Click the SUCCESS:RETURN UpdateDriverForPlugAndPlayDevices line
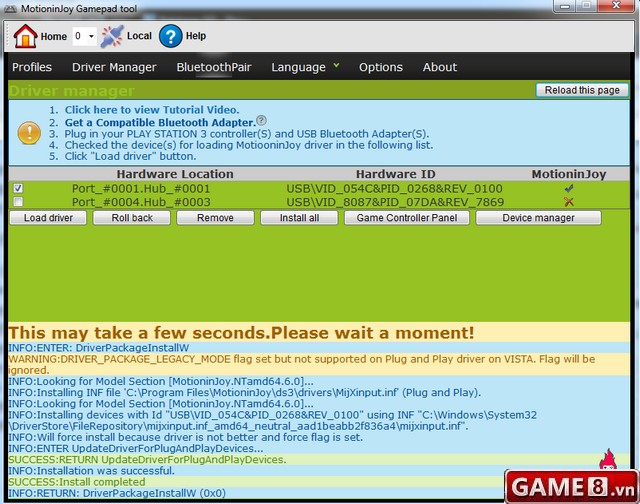640x504 pixels. pos(147,460)
